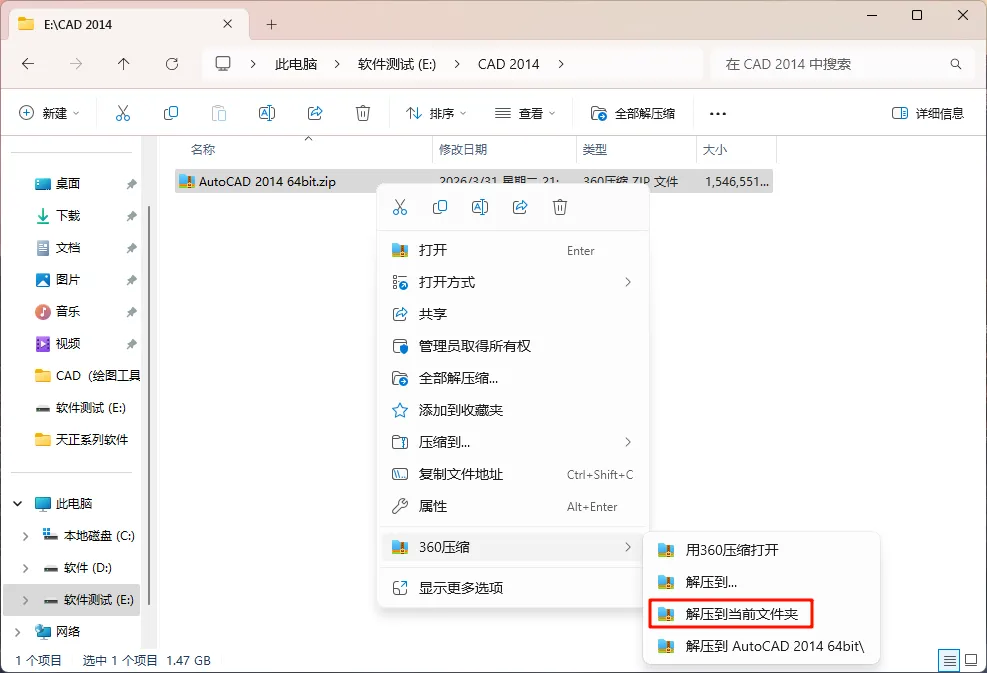The image size is (987, 673).
Task: Click the Share icon in the toolbar
Action: pos(315,113)
